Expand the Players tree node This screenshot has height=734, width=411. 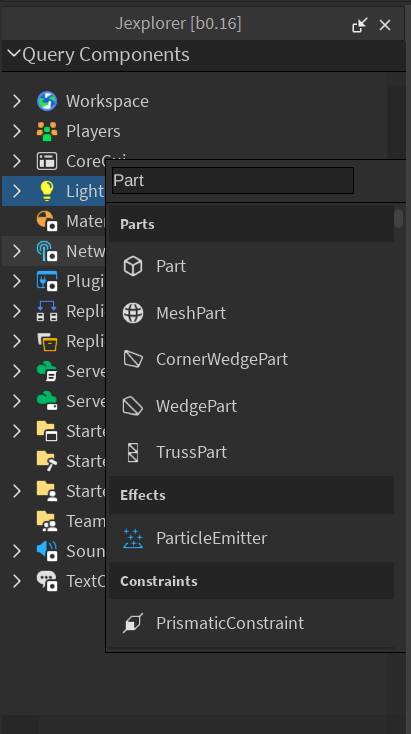point(17,131)
